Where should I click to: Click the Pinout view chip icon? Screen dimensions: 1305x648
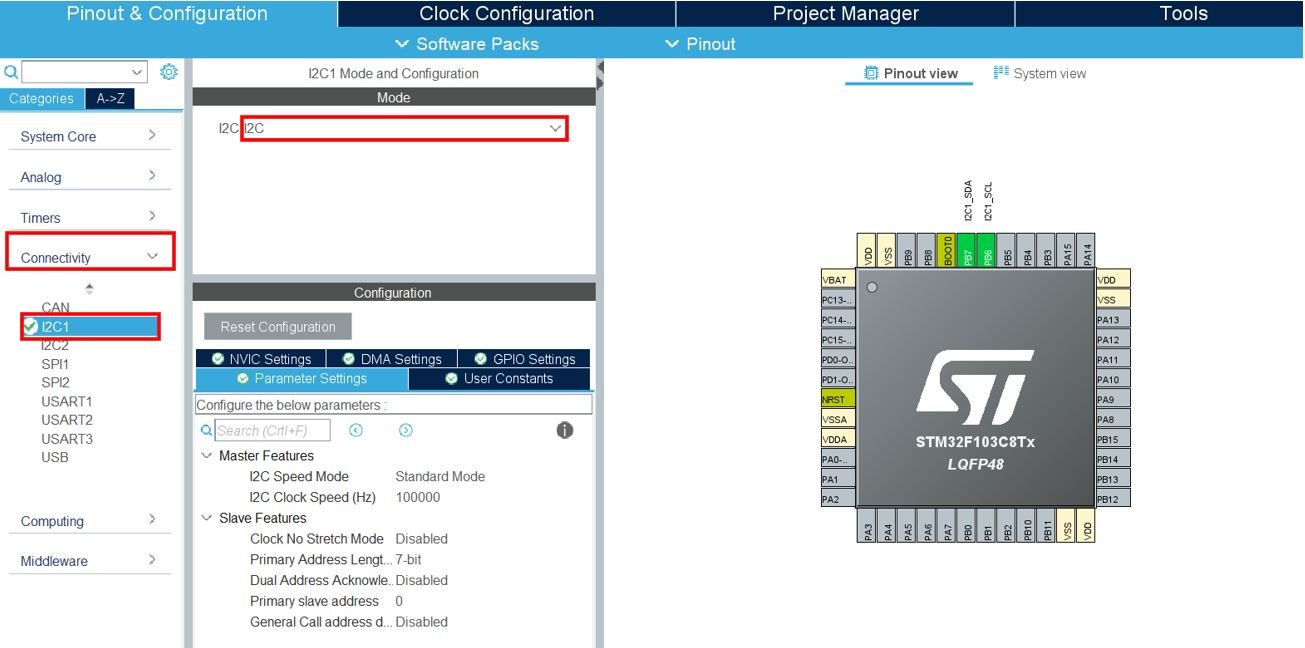coord(871,73)
